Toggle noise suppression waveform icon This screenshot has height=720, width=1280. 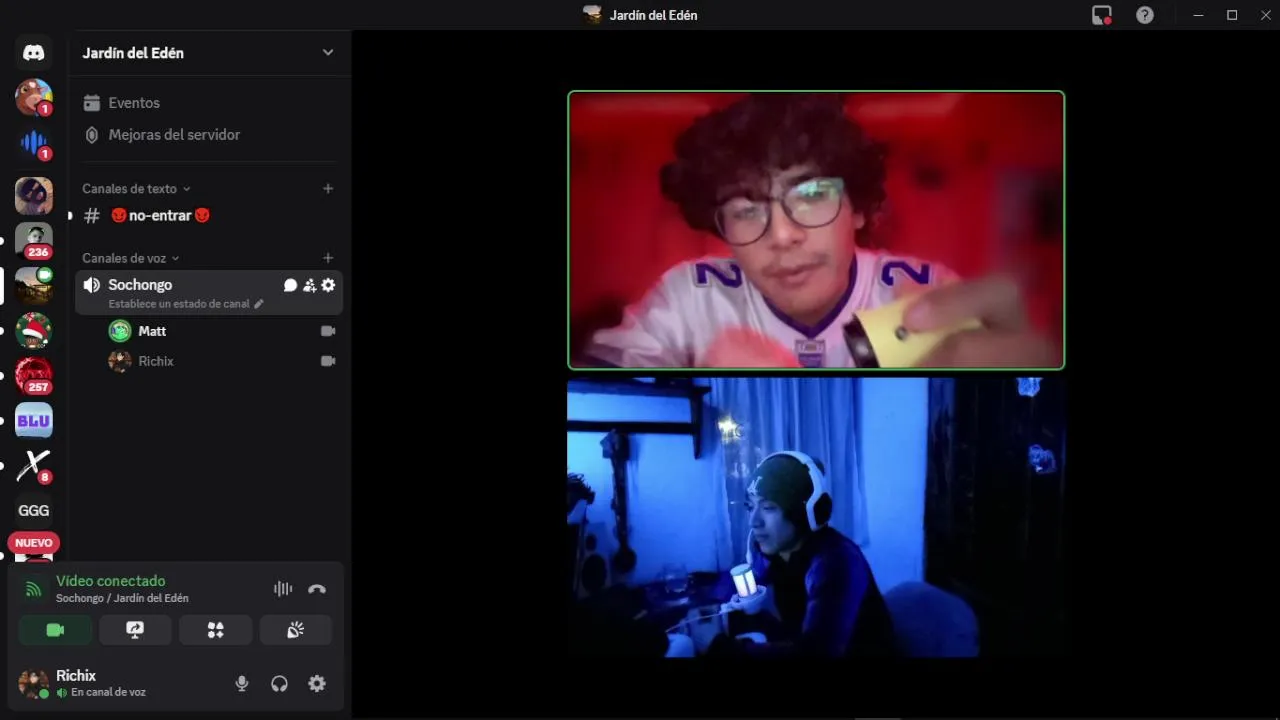(283, 589)
